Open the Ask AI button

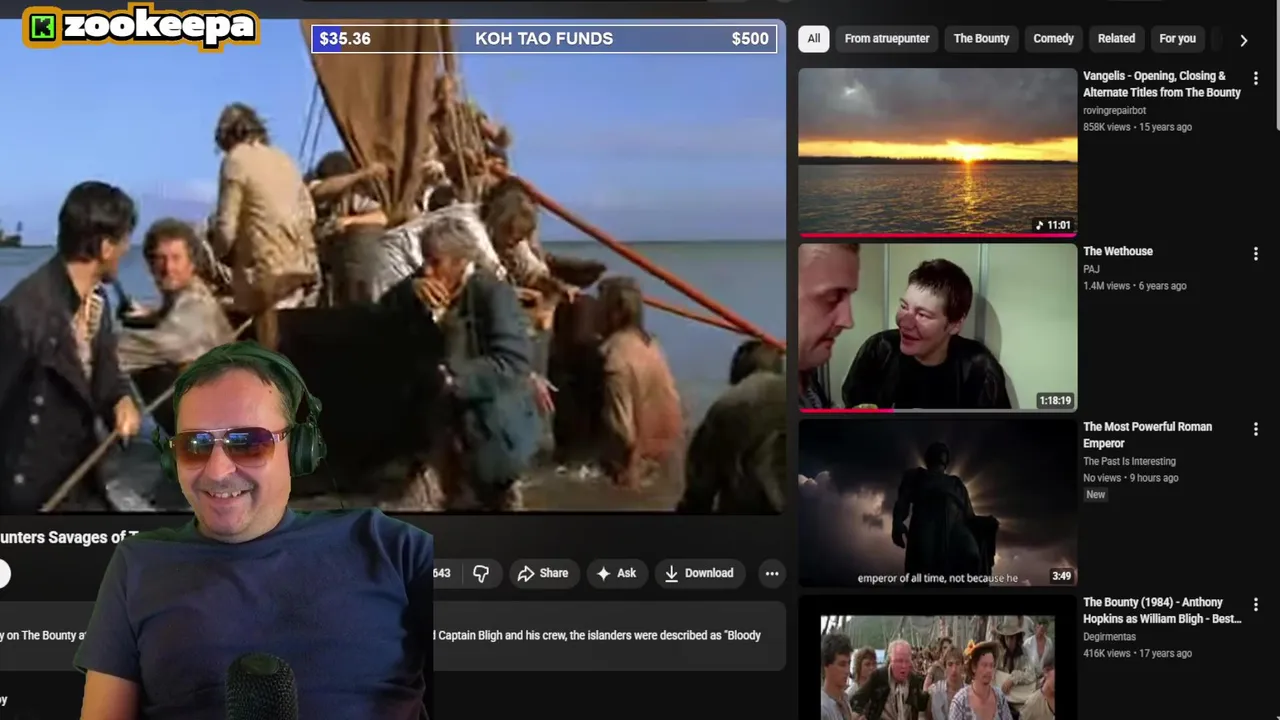tap(616, 573)
